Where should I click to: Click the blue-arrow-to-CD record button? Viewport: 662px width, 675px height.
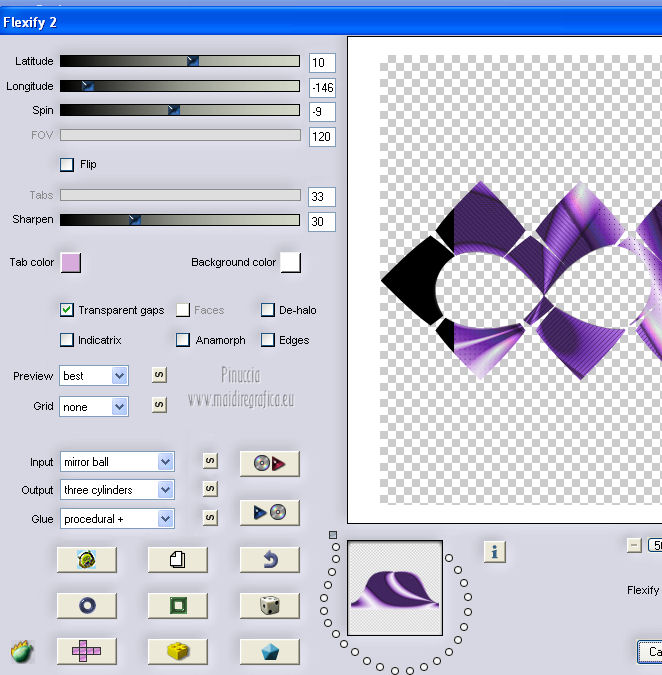269,512
